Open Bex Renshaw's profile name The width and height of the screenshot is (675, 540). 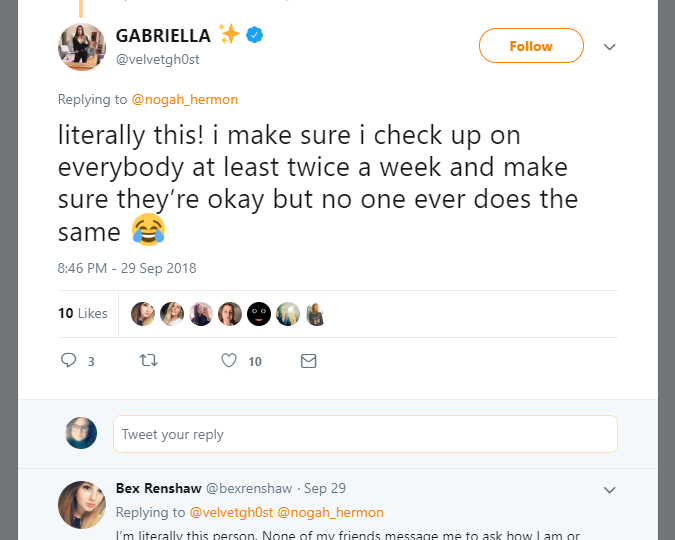tap(159, 488)
